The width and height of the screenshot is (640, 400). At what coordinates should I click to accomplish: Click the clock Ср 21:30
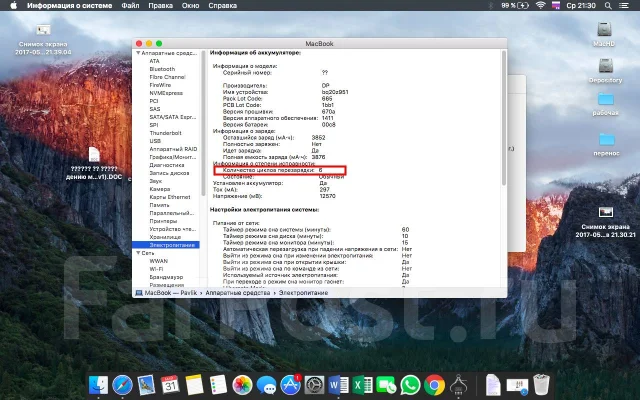(x=581, y=5)
